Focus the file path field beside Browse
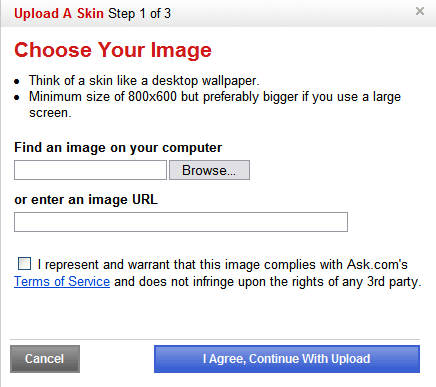 [90, 170]
